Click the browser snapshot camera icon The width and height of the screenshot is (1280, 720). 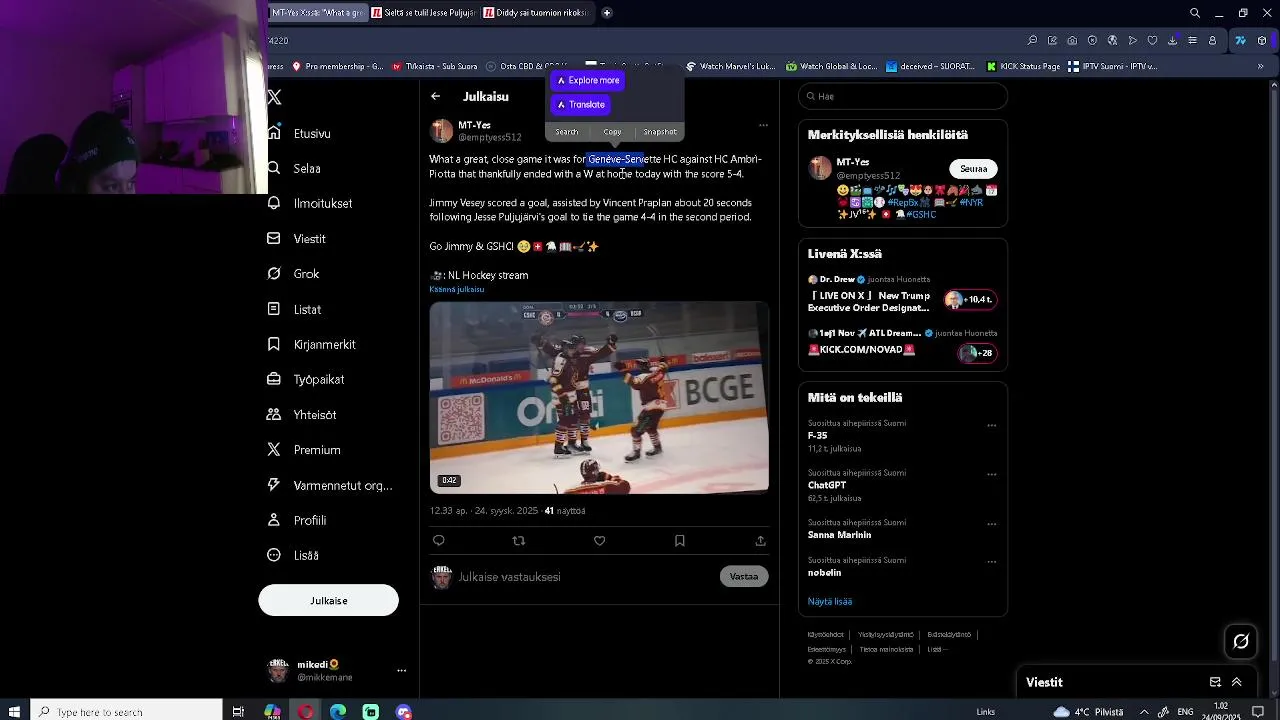1072,41
